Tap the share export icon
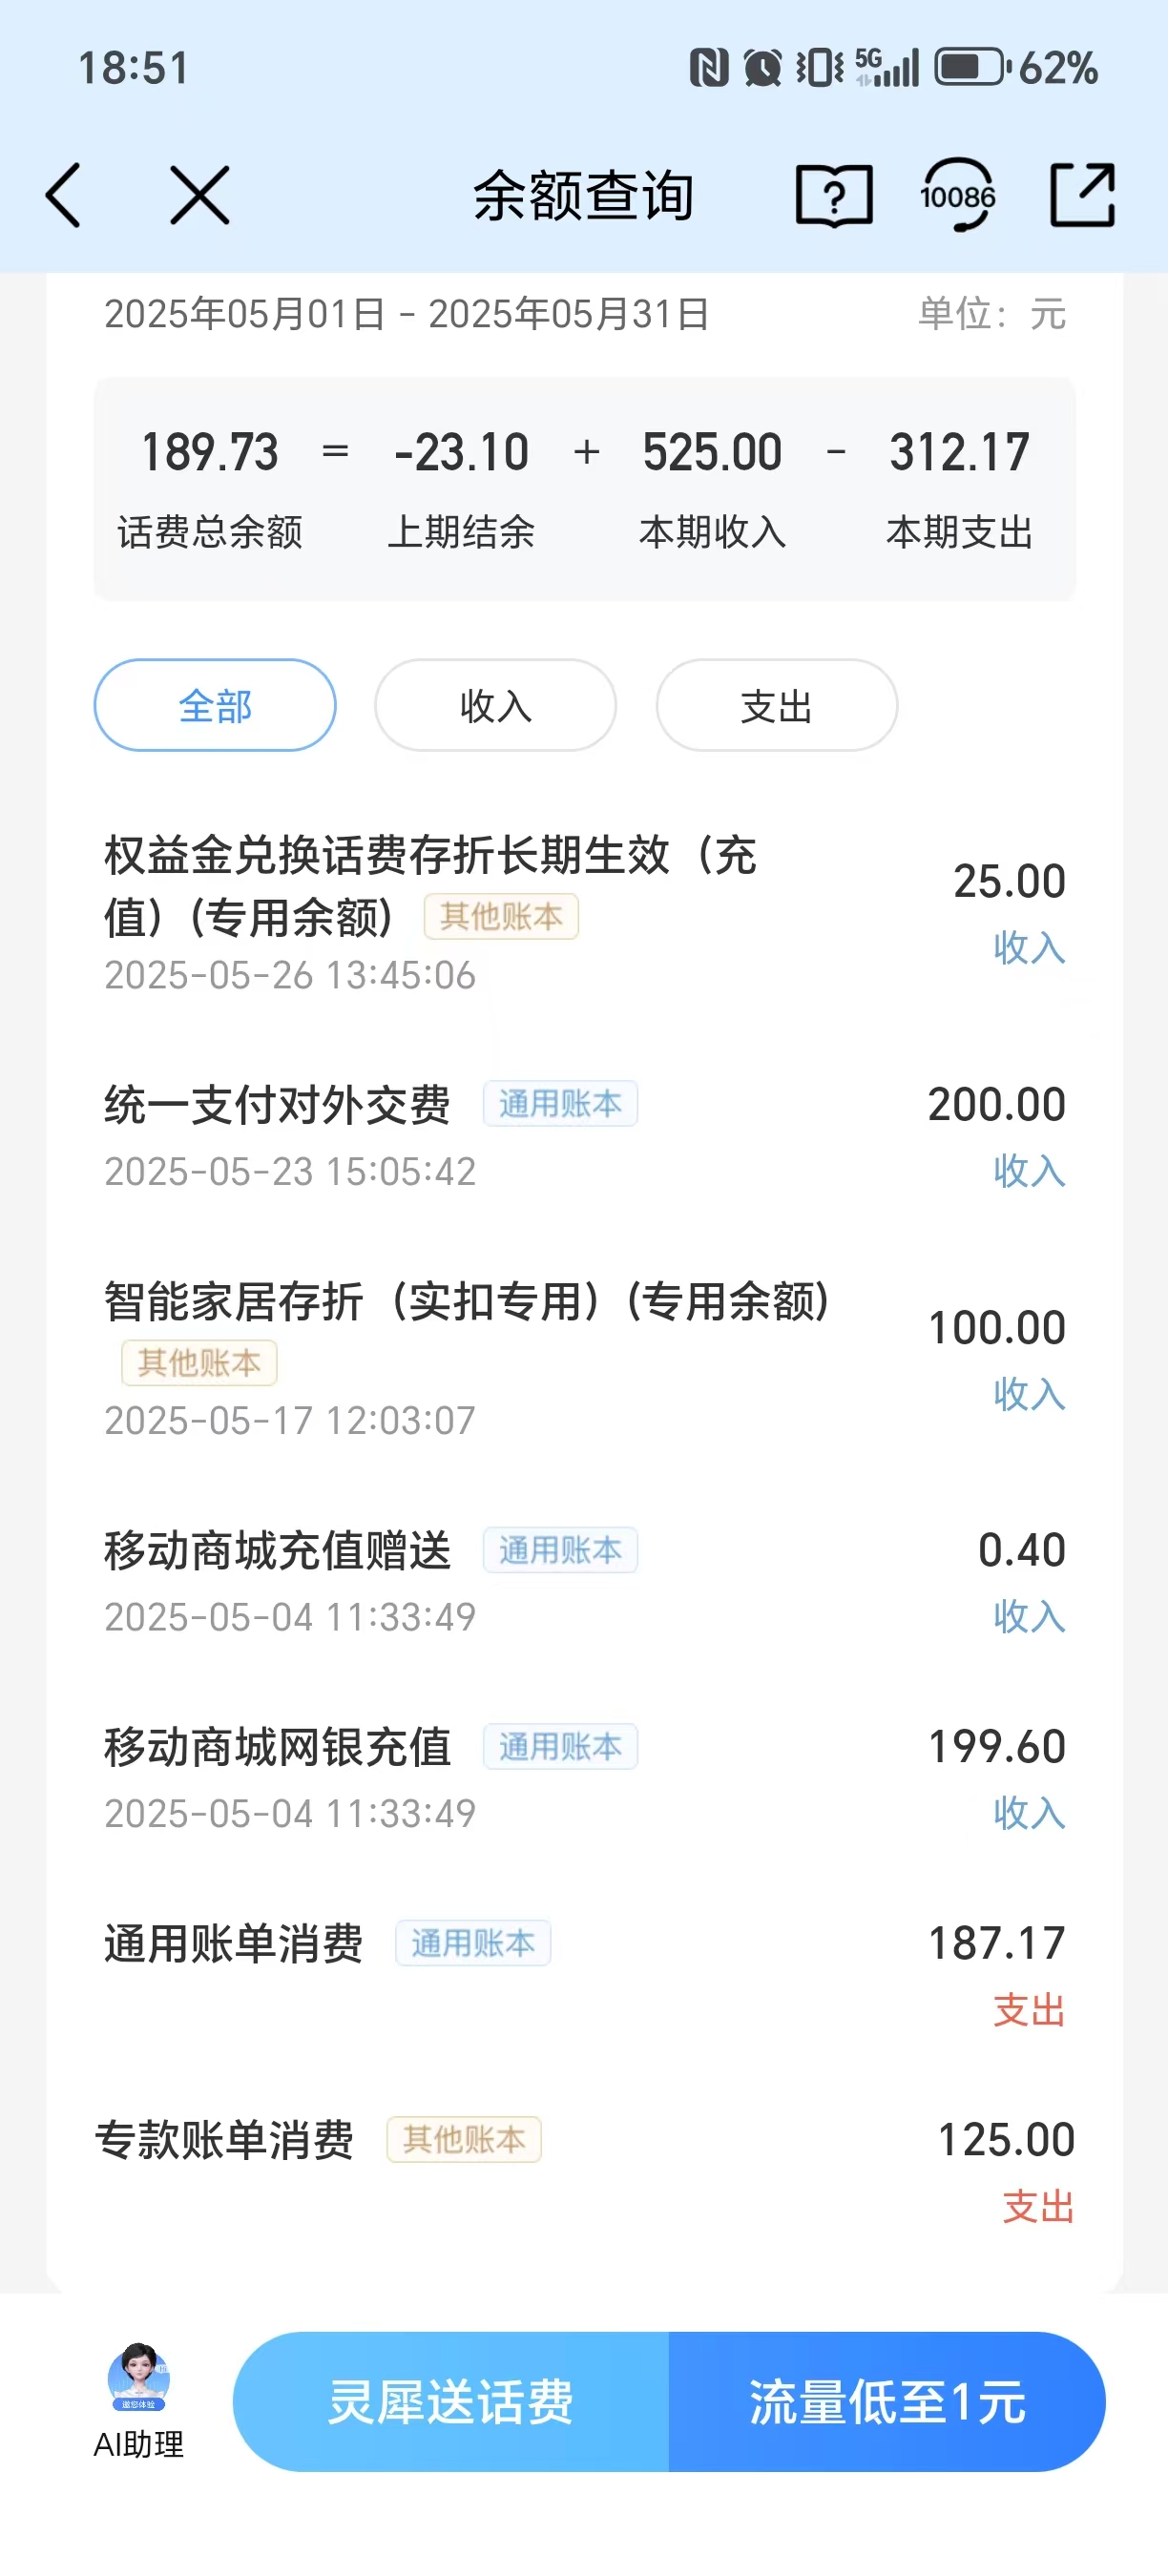Viewport: 1168px width, 2576px height. pyautogui.click(x=1082, y=195)
